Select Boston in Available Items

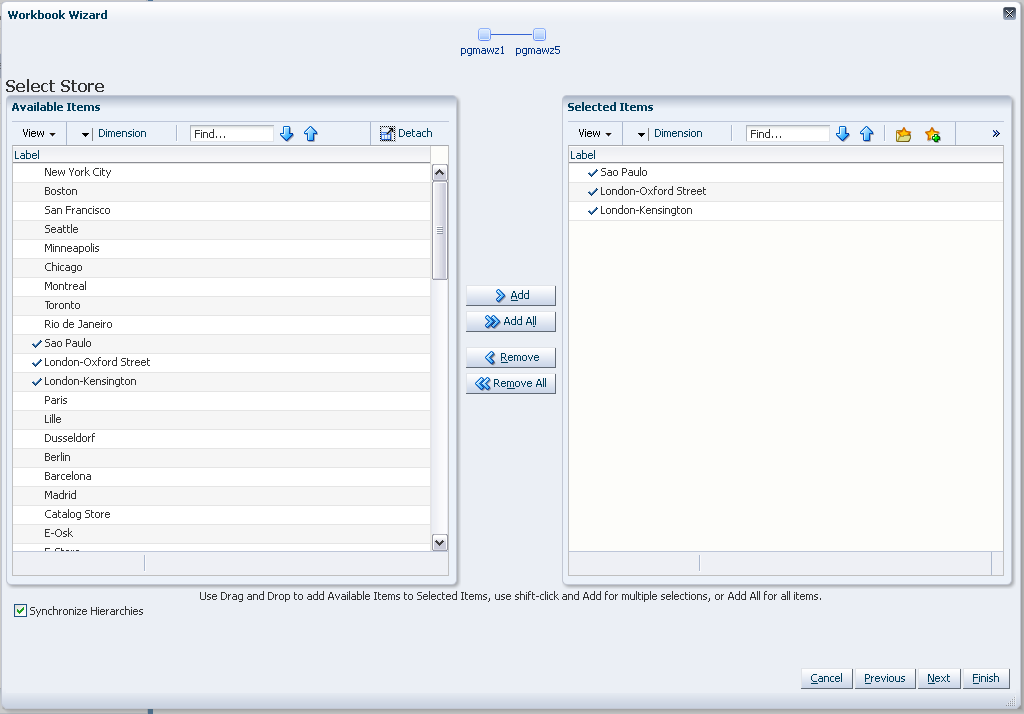coord(221,191)
